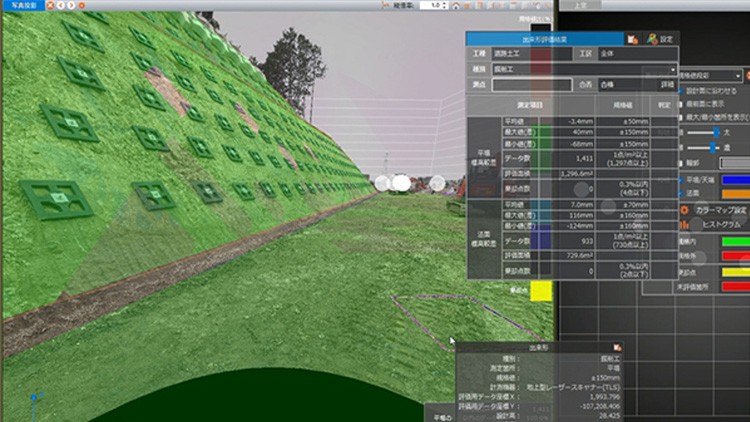Click the green 規格内 color swatch
The width and height of the screenshot is (750, 422).
(x=736, y=242)
